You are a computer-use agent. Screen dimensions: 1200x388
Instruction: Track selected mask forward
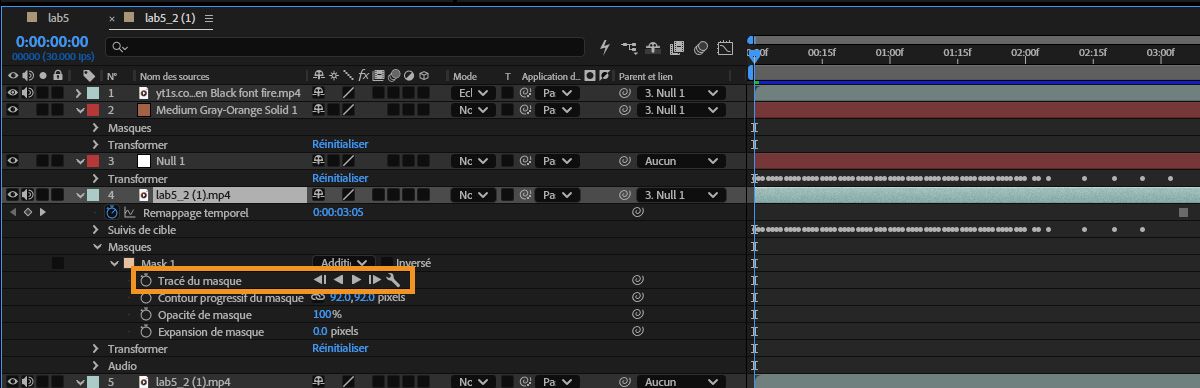[x=356, y=280]
